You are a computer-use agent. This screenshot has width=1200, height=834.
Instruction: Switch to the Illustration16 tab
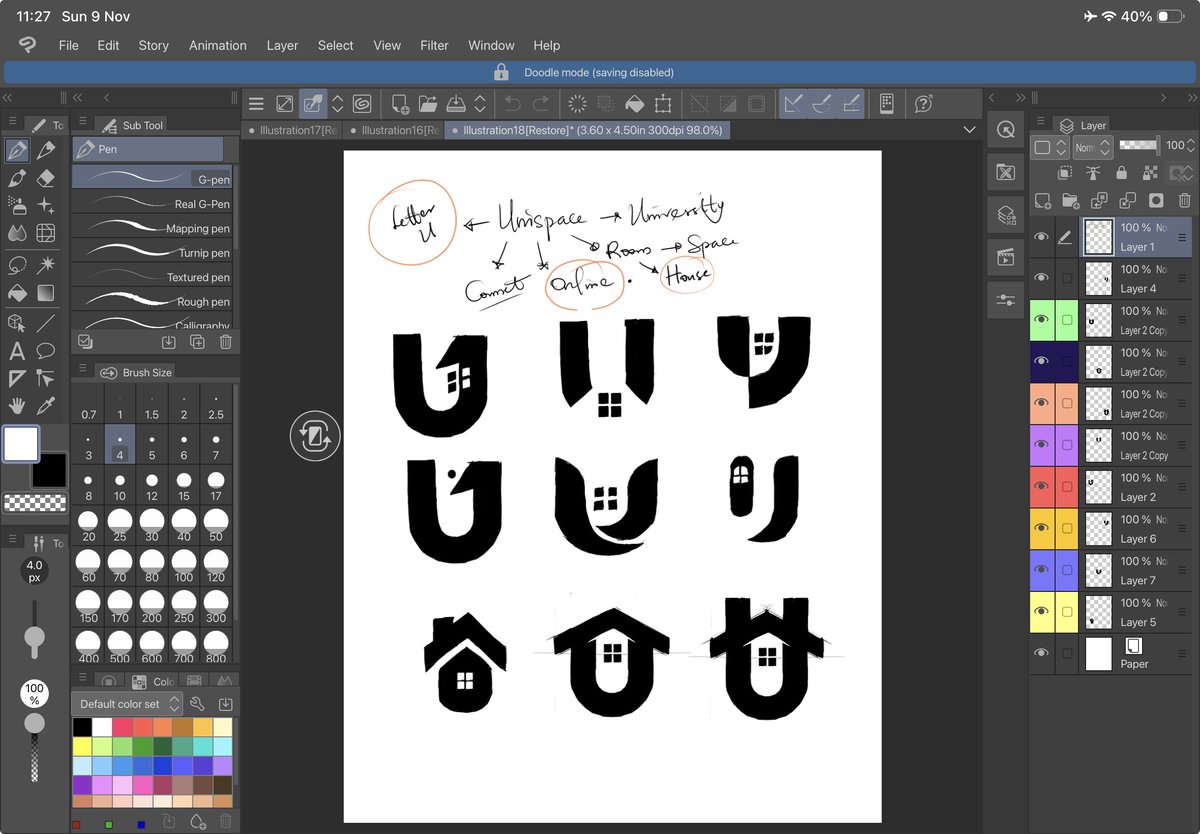pyautogui.click(x=395, y=130)
